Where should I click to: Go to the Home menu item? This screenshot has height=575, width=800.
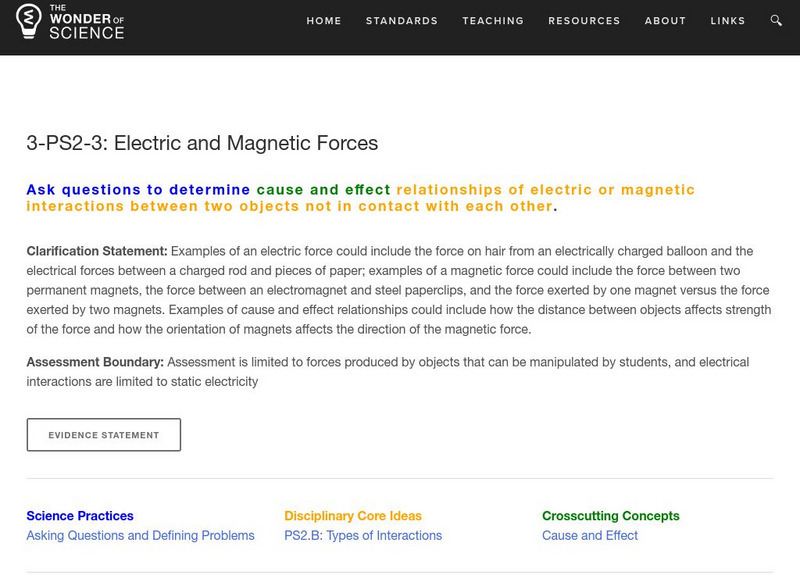click(323, 21)
